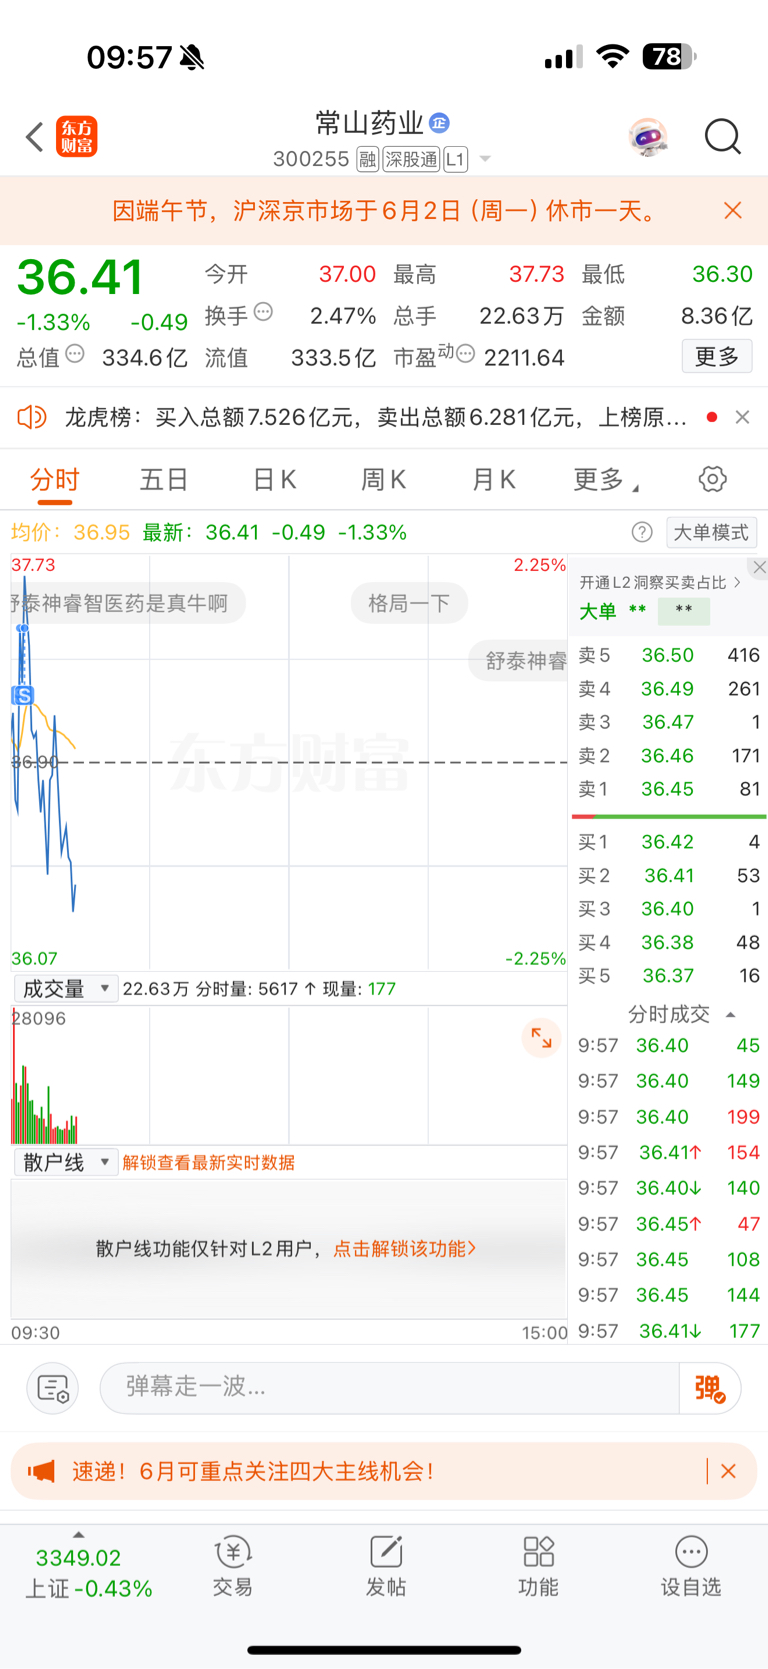The height and width of the screenshot is (1669, 768).
Task: Open the 更多 chart period dropdown
Action: click(x=606, y=480)
